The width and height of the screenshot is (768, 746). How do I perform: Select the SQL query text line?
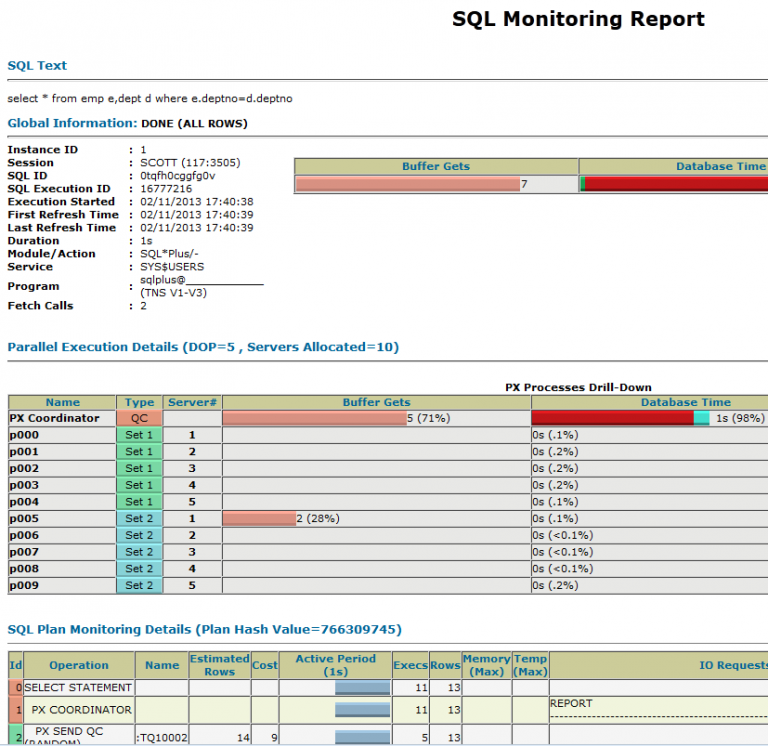coord(150,98)
